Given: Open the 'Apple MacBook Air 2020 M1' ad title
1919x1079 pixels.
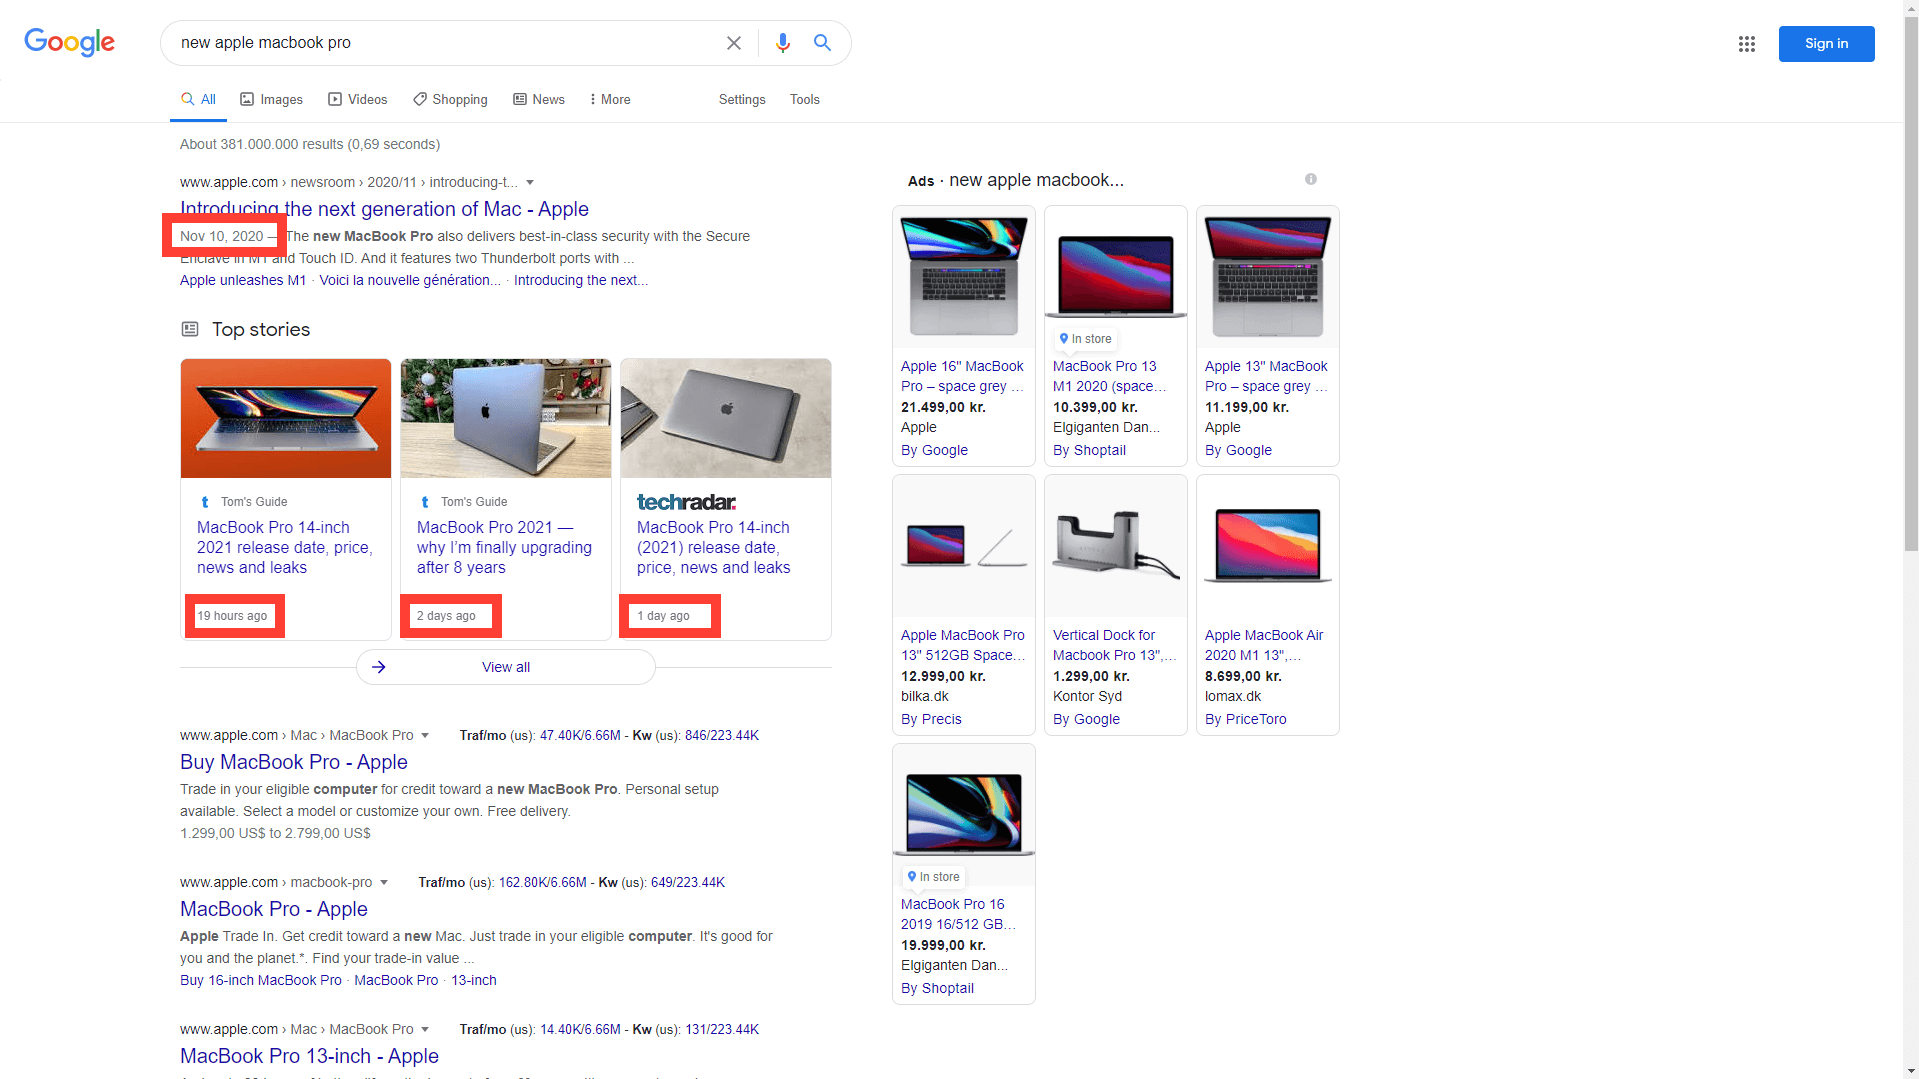Looking at the screenshot, I should click(x=1264, y=645).
